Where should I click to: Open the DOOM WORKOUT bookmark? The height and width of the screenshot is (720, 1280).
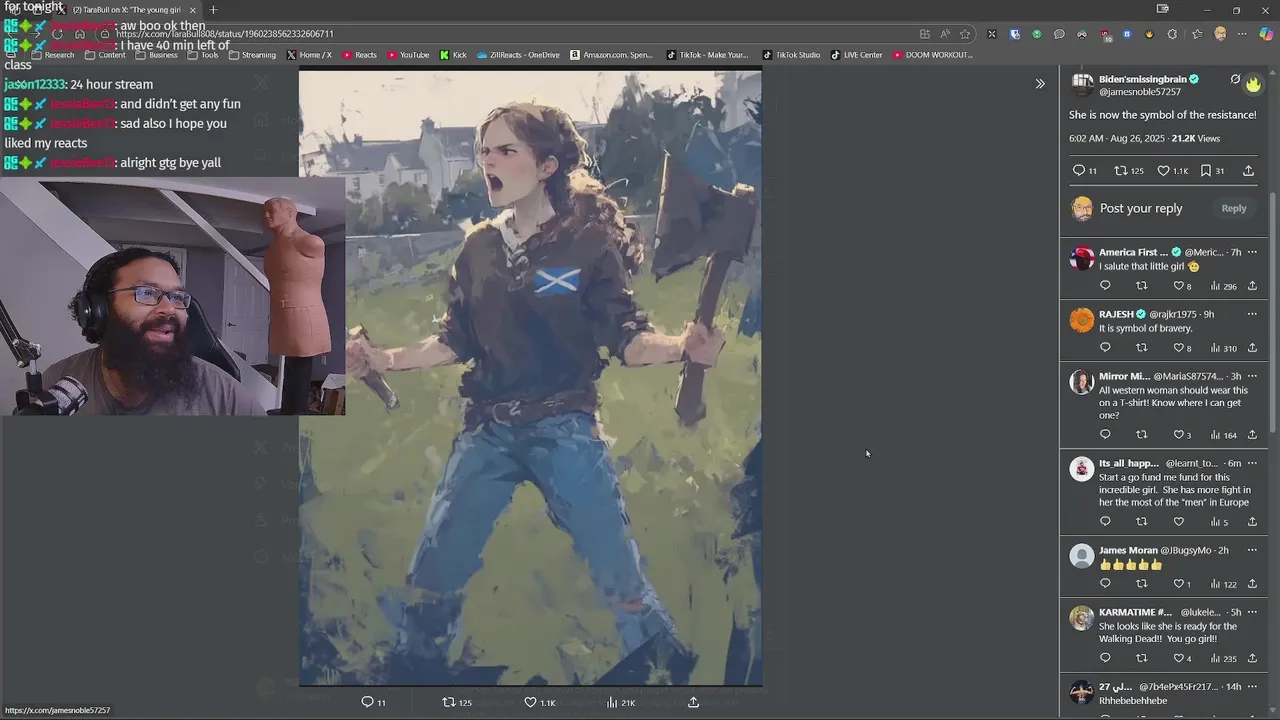(933, 55)
